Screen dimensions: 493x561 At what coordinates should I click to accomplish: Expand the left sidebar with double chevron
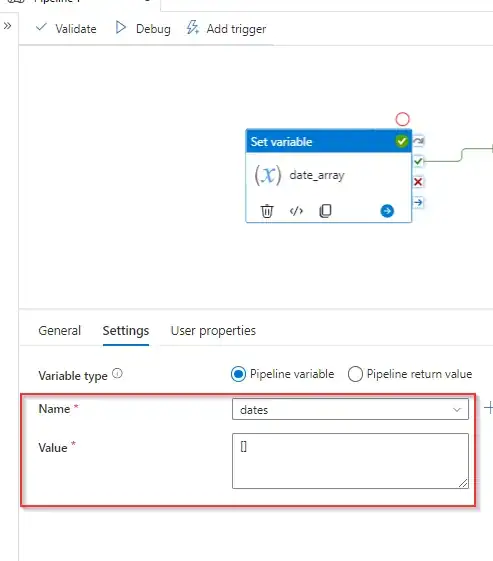click(x=8, y=26)
